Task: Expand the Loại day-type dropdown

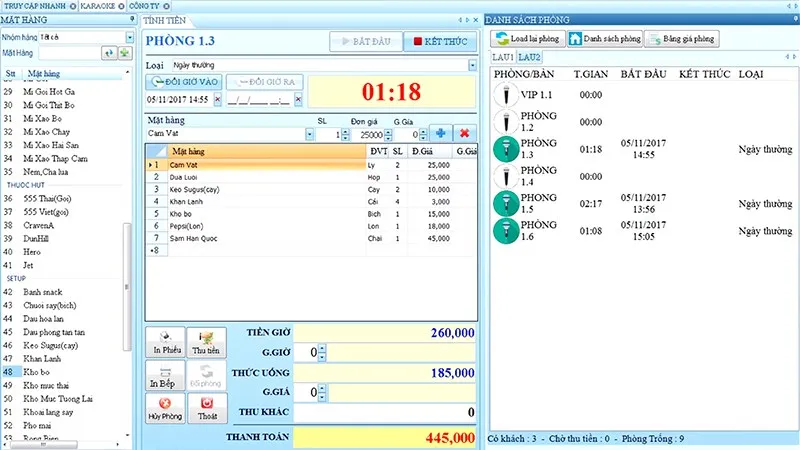Action: [472, 66]
